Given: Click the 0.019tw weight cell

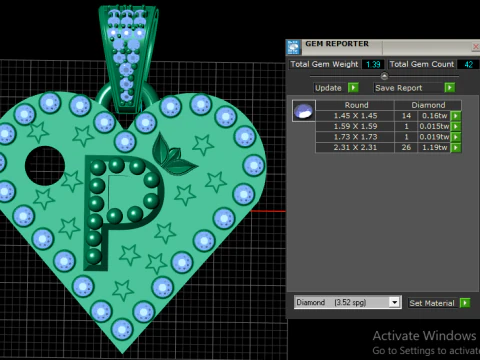Looking at the screenshot, I should pos(434,137).
